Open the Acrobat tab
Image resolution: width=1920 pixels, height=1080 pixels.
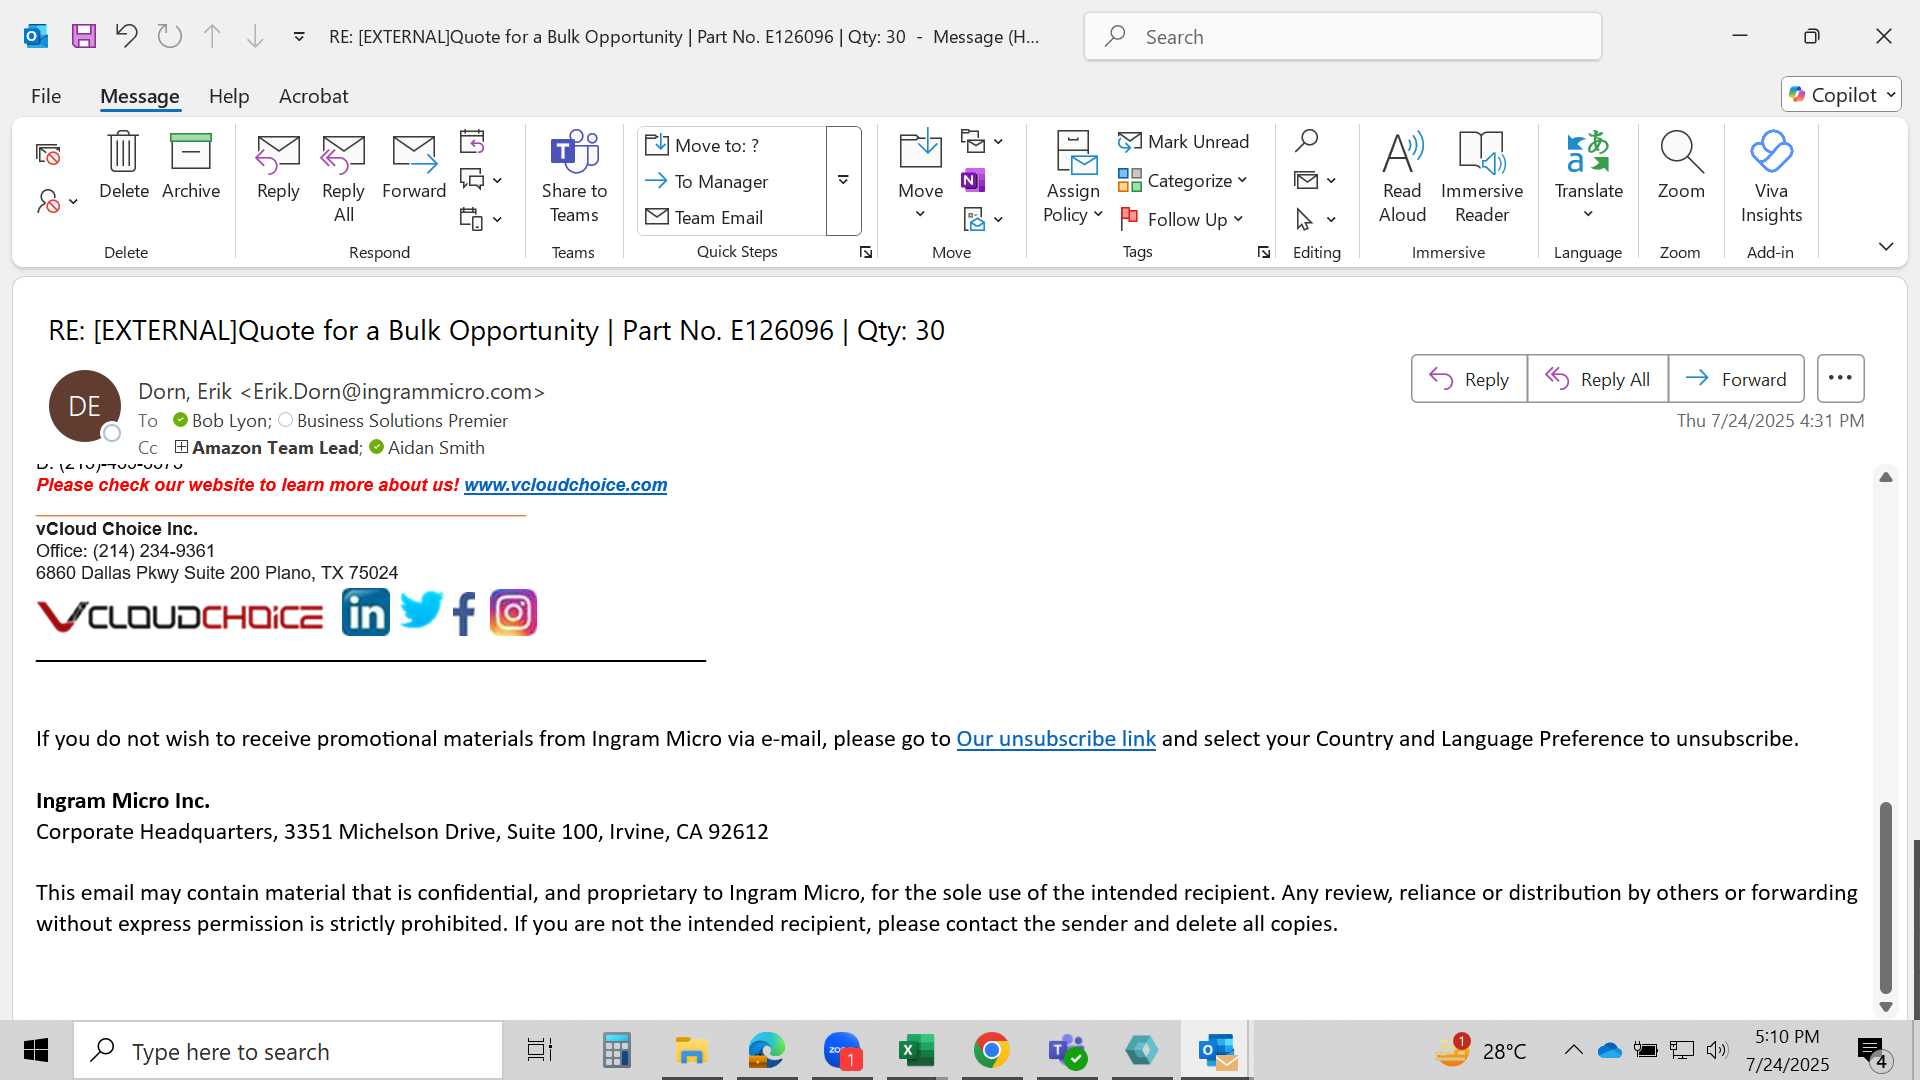click(313, 96)
